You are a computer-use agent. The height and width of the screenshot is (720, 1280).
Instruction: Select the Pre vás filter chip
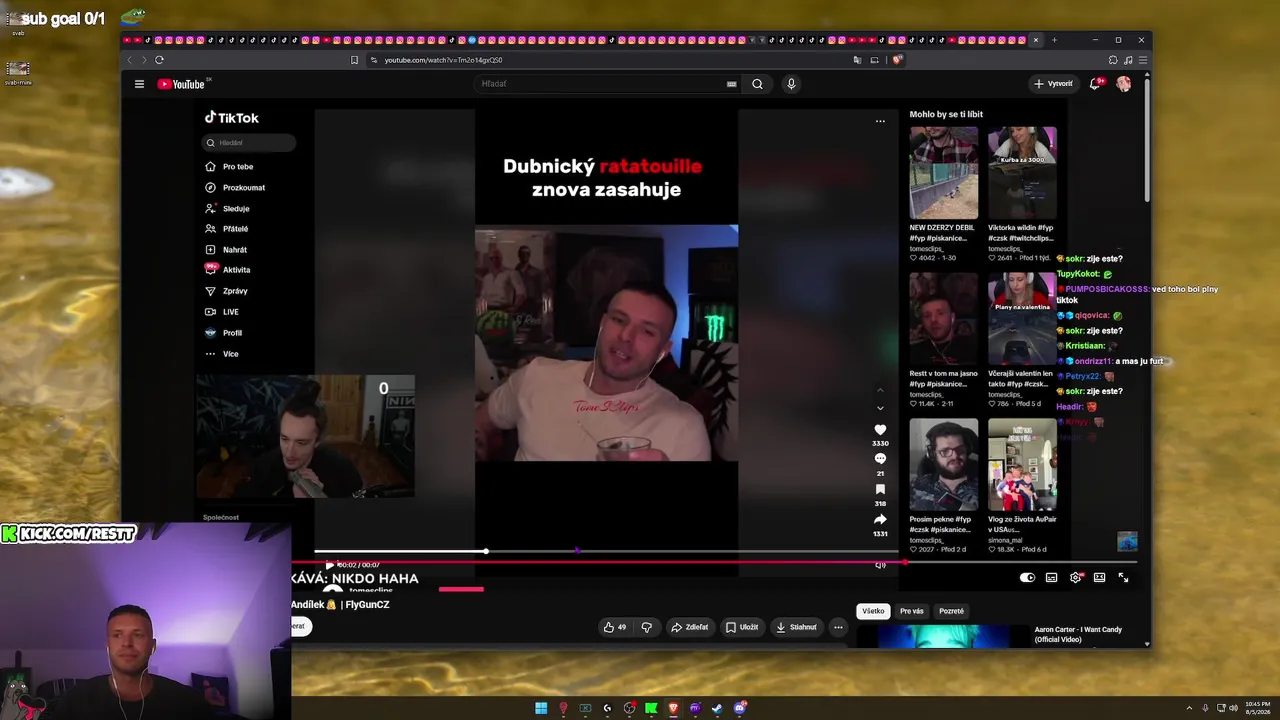912,611
